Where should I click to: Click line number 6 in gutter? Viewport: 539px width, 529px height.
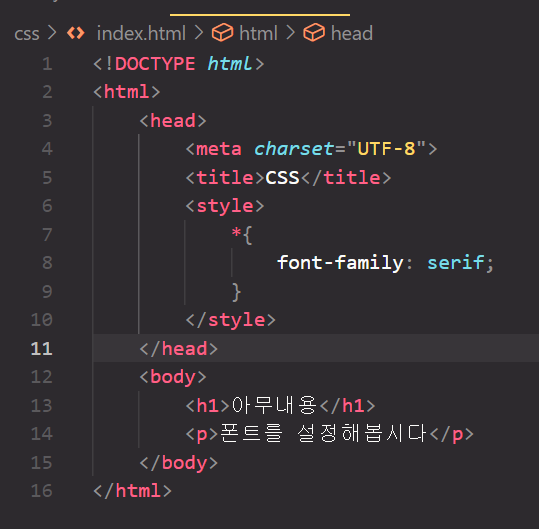tap(47, 206)
